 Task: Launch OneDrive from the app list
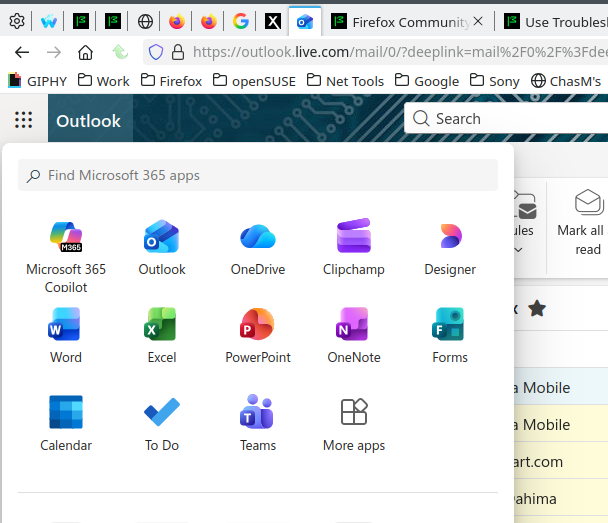(258, 248)
